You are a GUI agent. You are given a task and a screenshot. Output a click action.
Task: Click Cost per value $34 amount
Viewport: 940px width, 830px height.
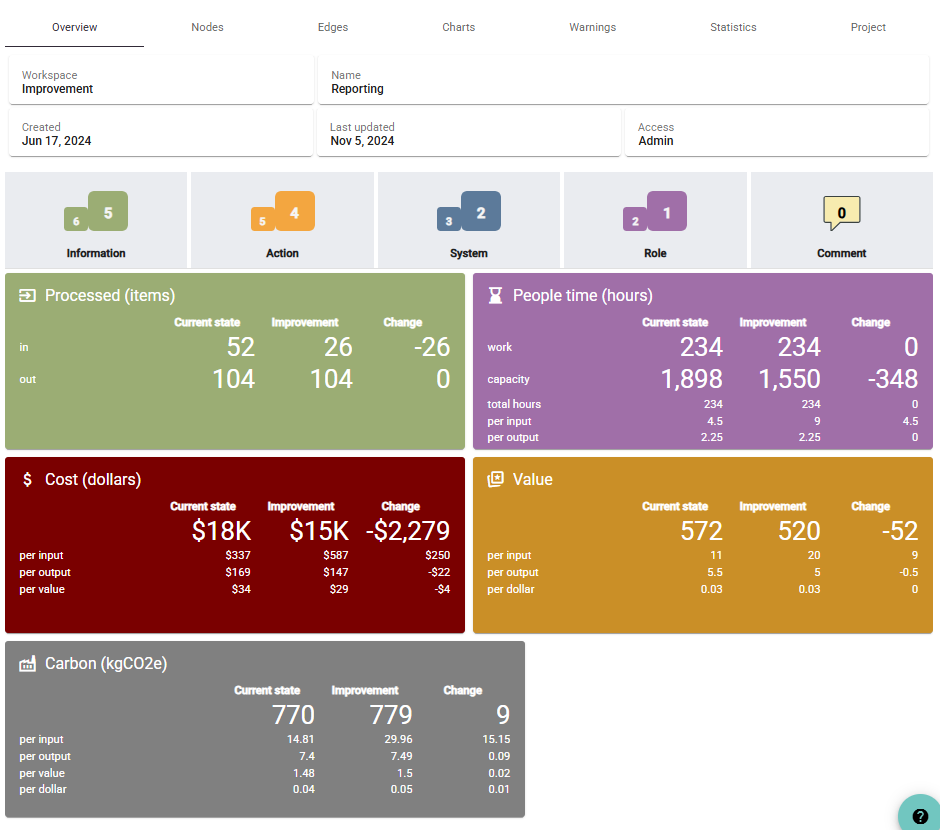(x=241, y=589)
